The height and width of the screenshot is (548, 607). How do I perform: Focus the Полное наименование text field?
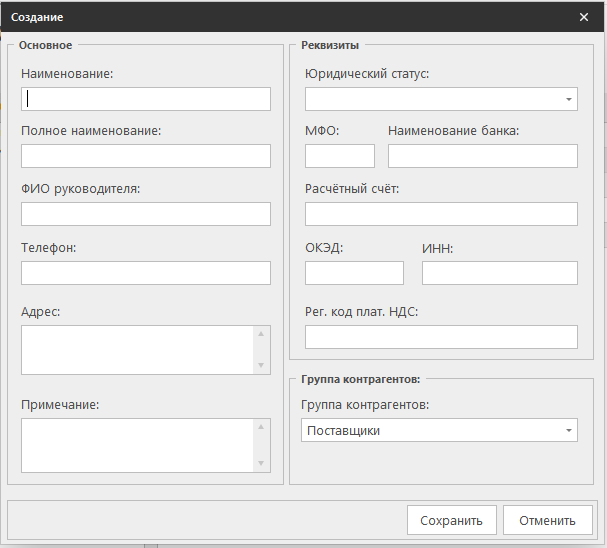(146, 156)
